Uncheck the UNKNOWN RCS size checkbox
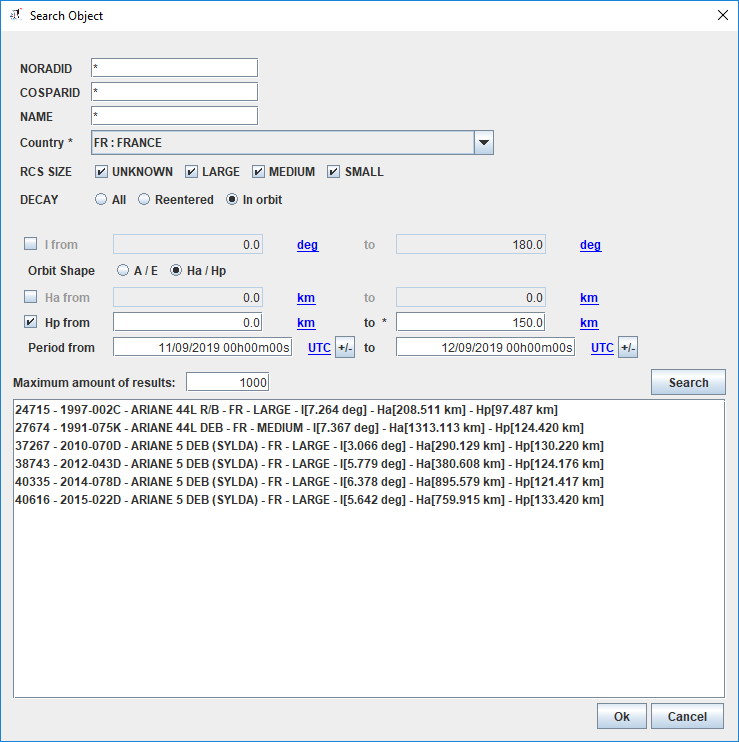This screenshot has height=742, width=739. pos(102,172)
